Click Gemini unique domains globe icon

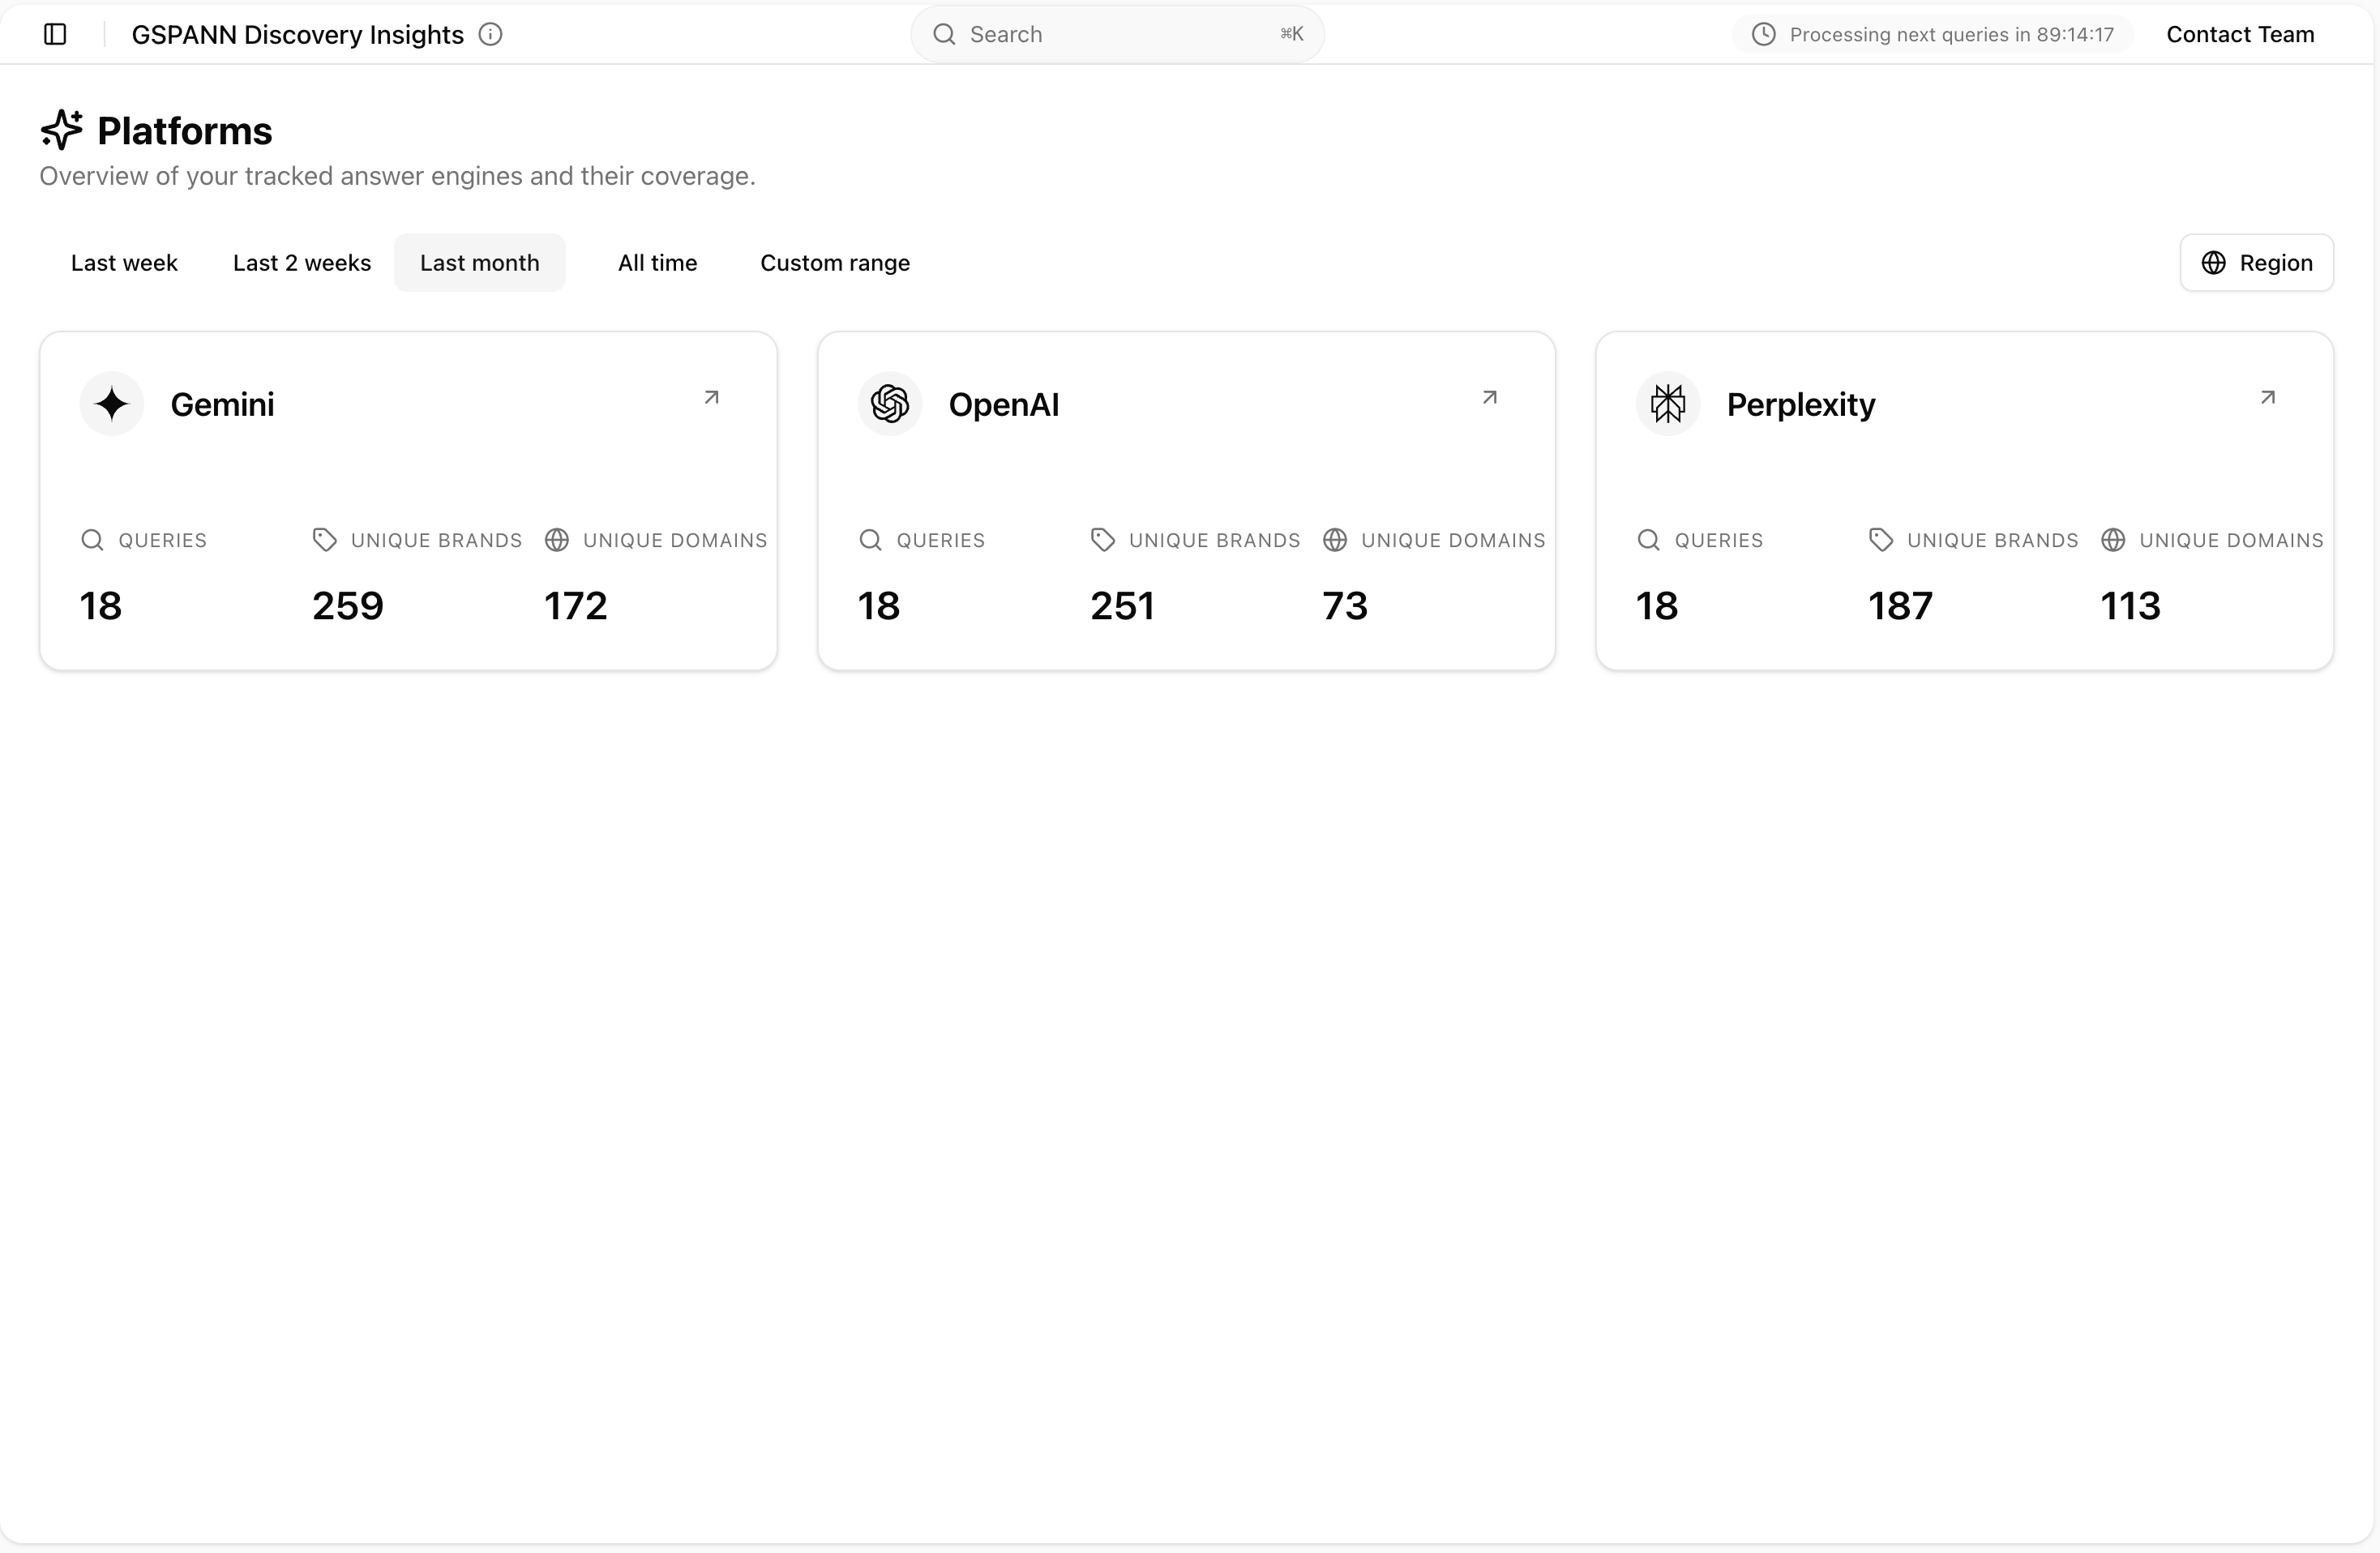coord(557,540)
